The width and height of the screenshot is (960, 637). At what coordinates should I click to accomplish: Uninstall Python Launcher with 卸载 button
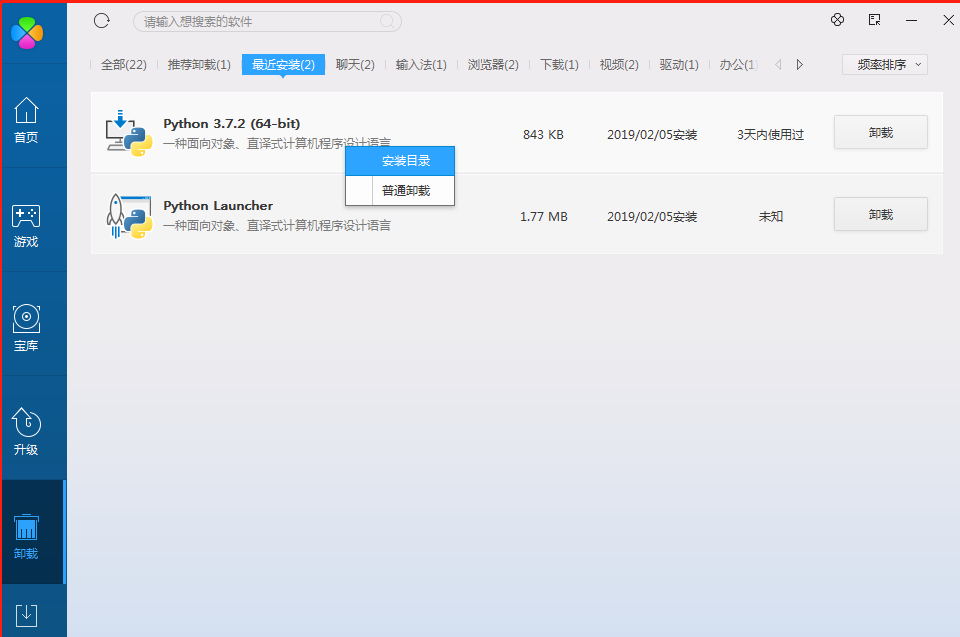tap(880, 214)
